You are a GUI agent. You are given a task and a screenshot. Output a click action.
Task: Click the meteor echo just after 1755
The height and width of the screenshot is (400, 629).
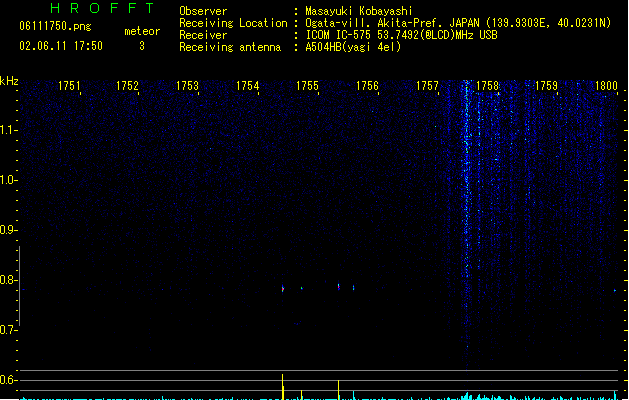[339, 286]
